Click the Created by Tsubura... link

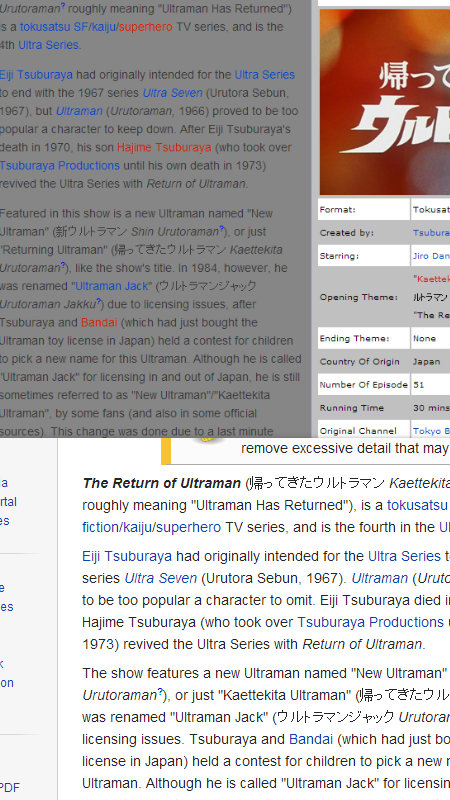(431, 233)
